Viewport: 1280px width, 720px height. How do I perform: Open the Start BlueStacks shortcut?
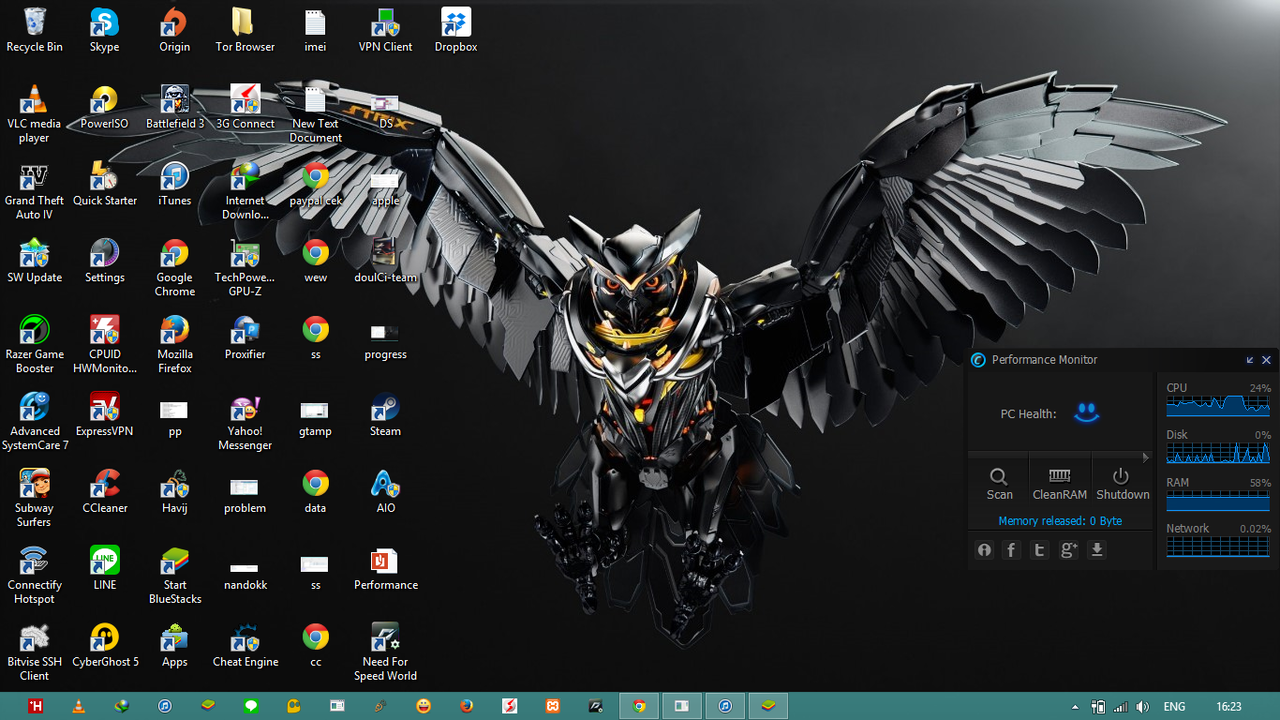point(174,576)
